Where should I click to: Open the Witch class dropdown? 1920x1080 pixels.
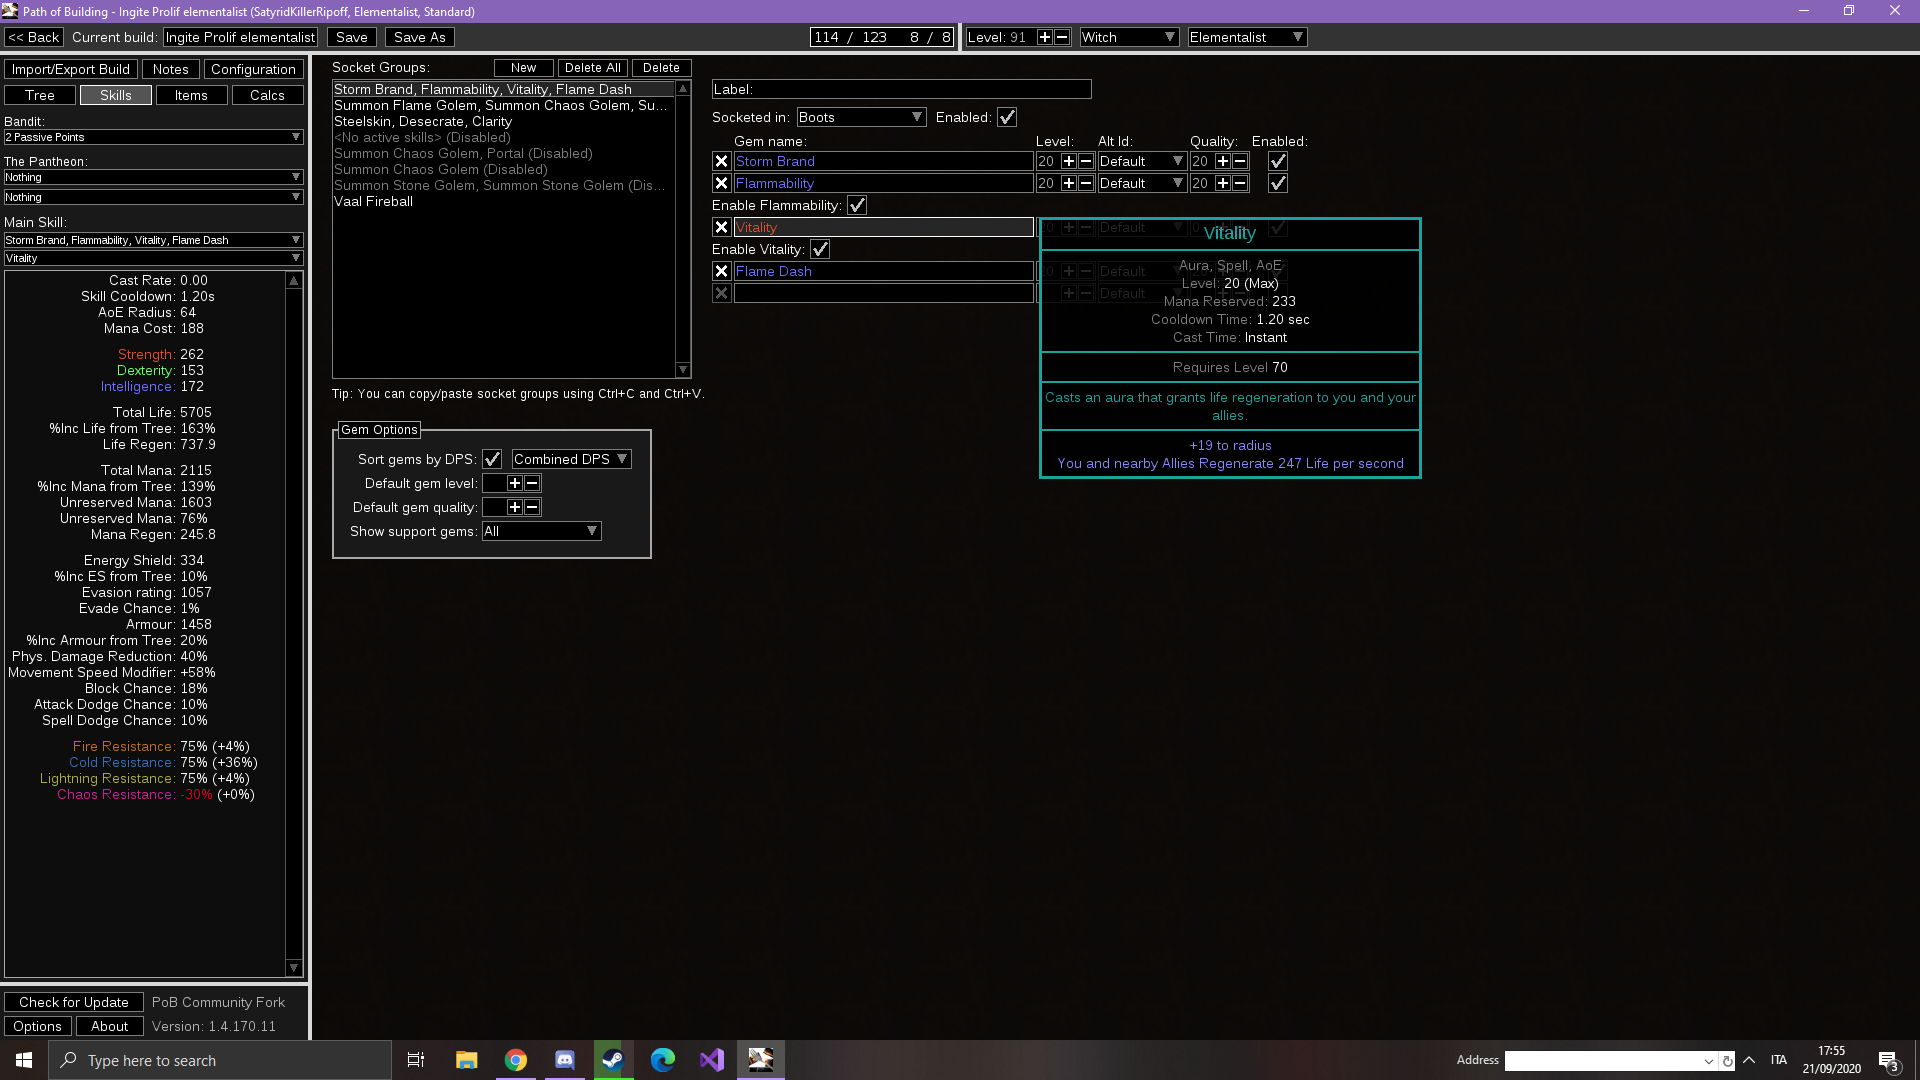coord(1129,37)
